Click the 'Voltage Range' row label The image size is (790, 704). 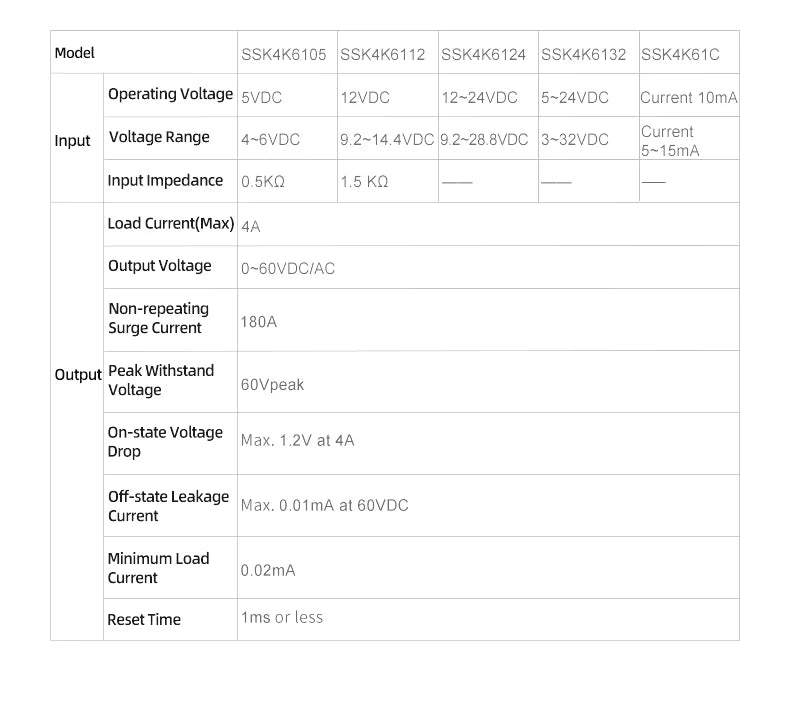[159, 137]
